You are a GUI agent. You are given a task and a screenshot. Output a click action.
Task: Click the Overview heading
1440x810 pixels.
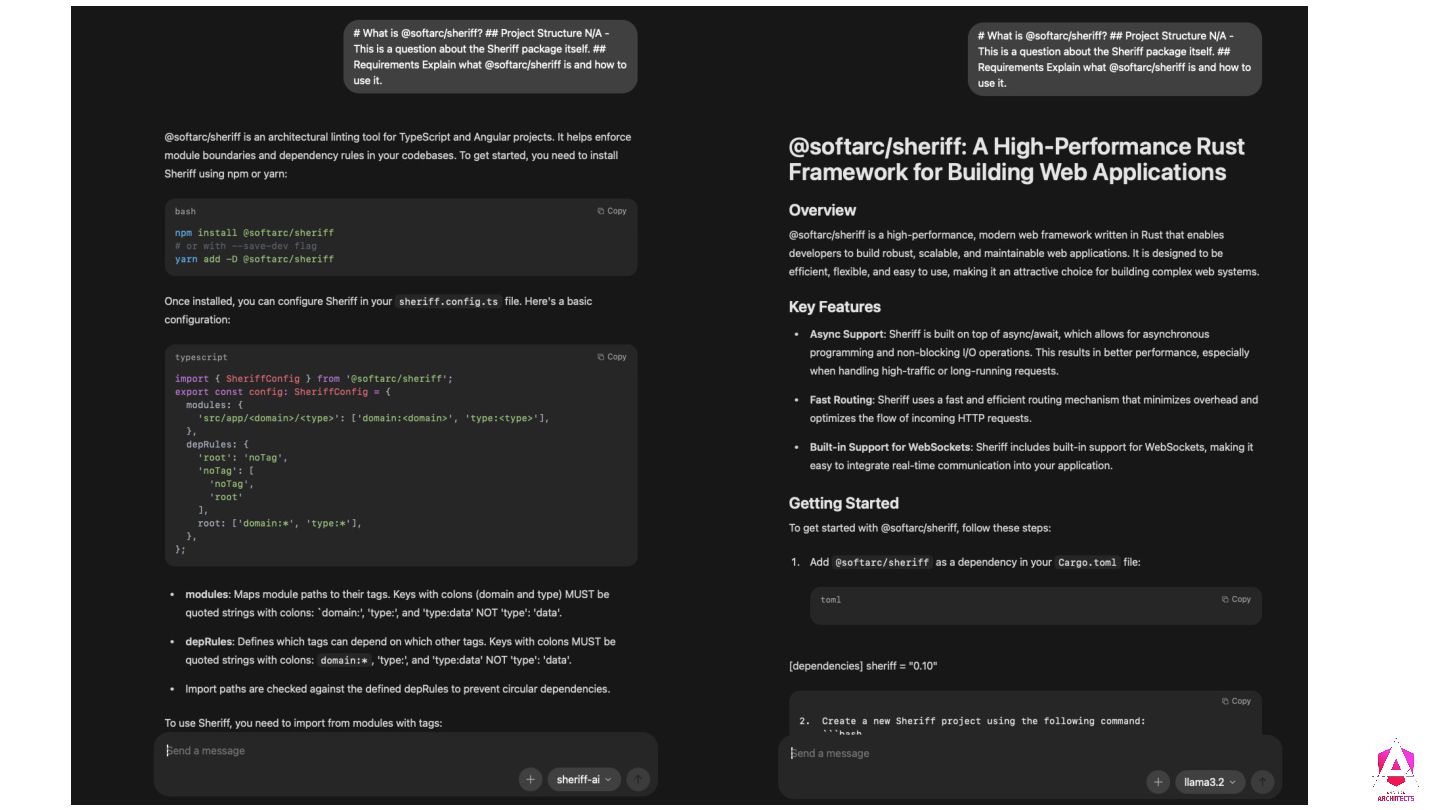[x=822, y=210]
